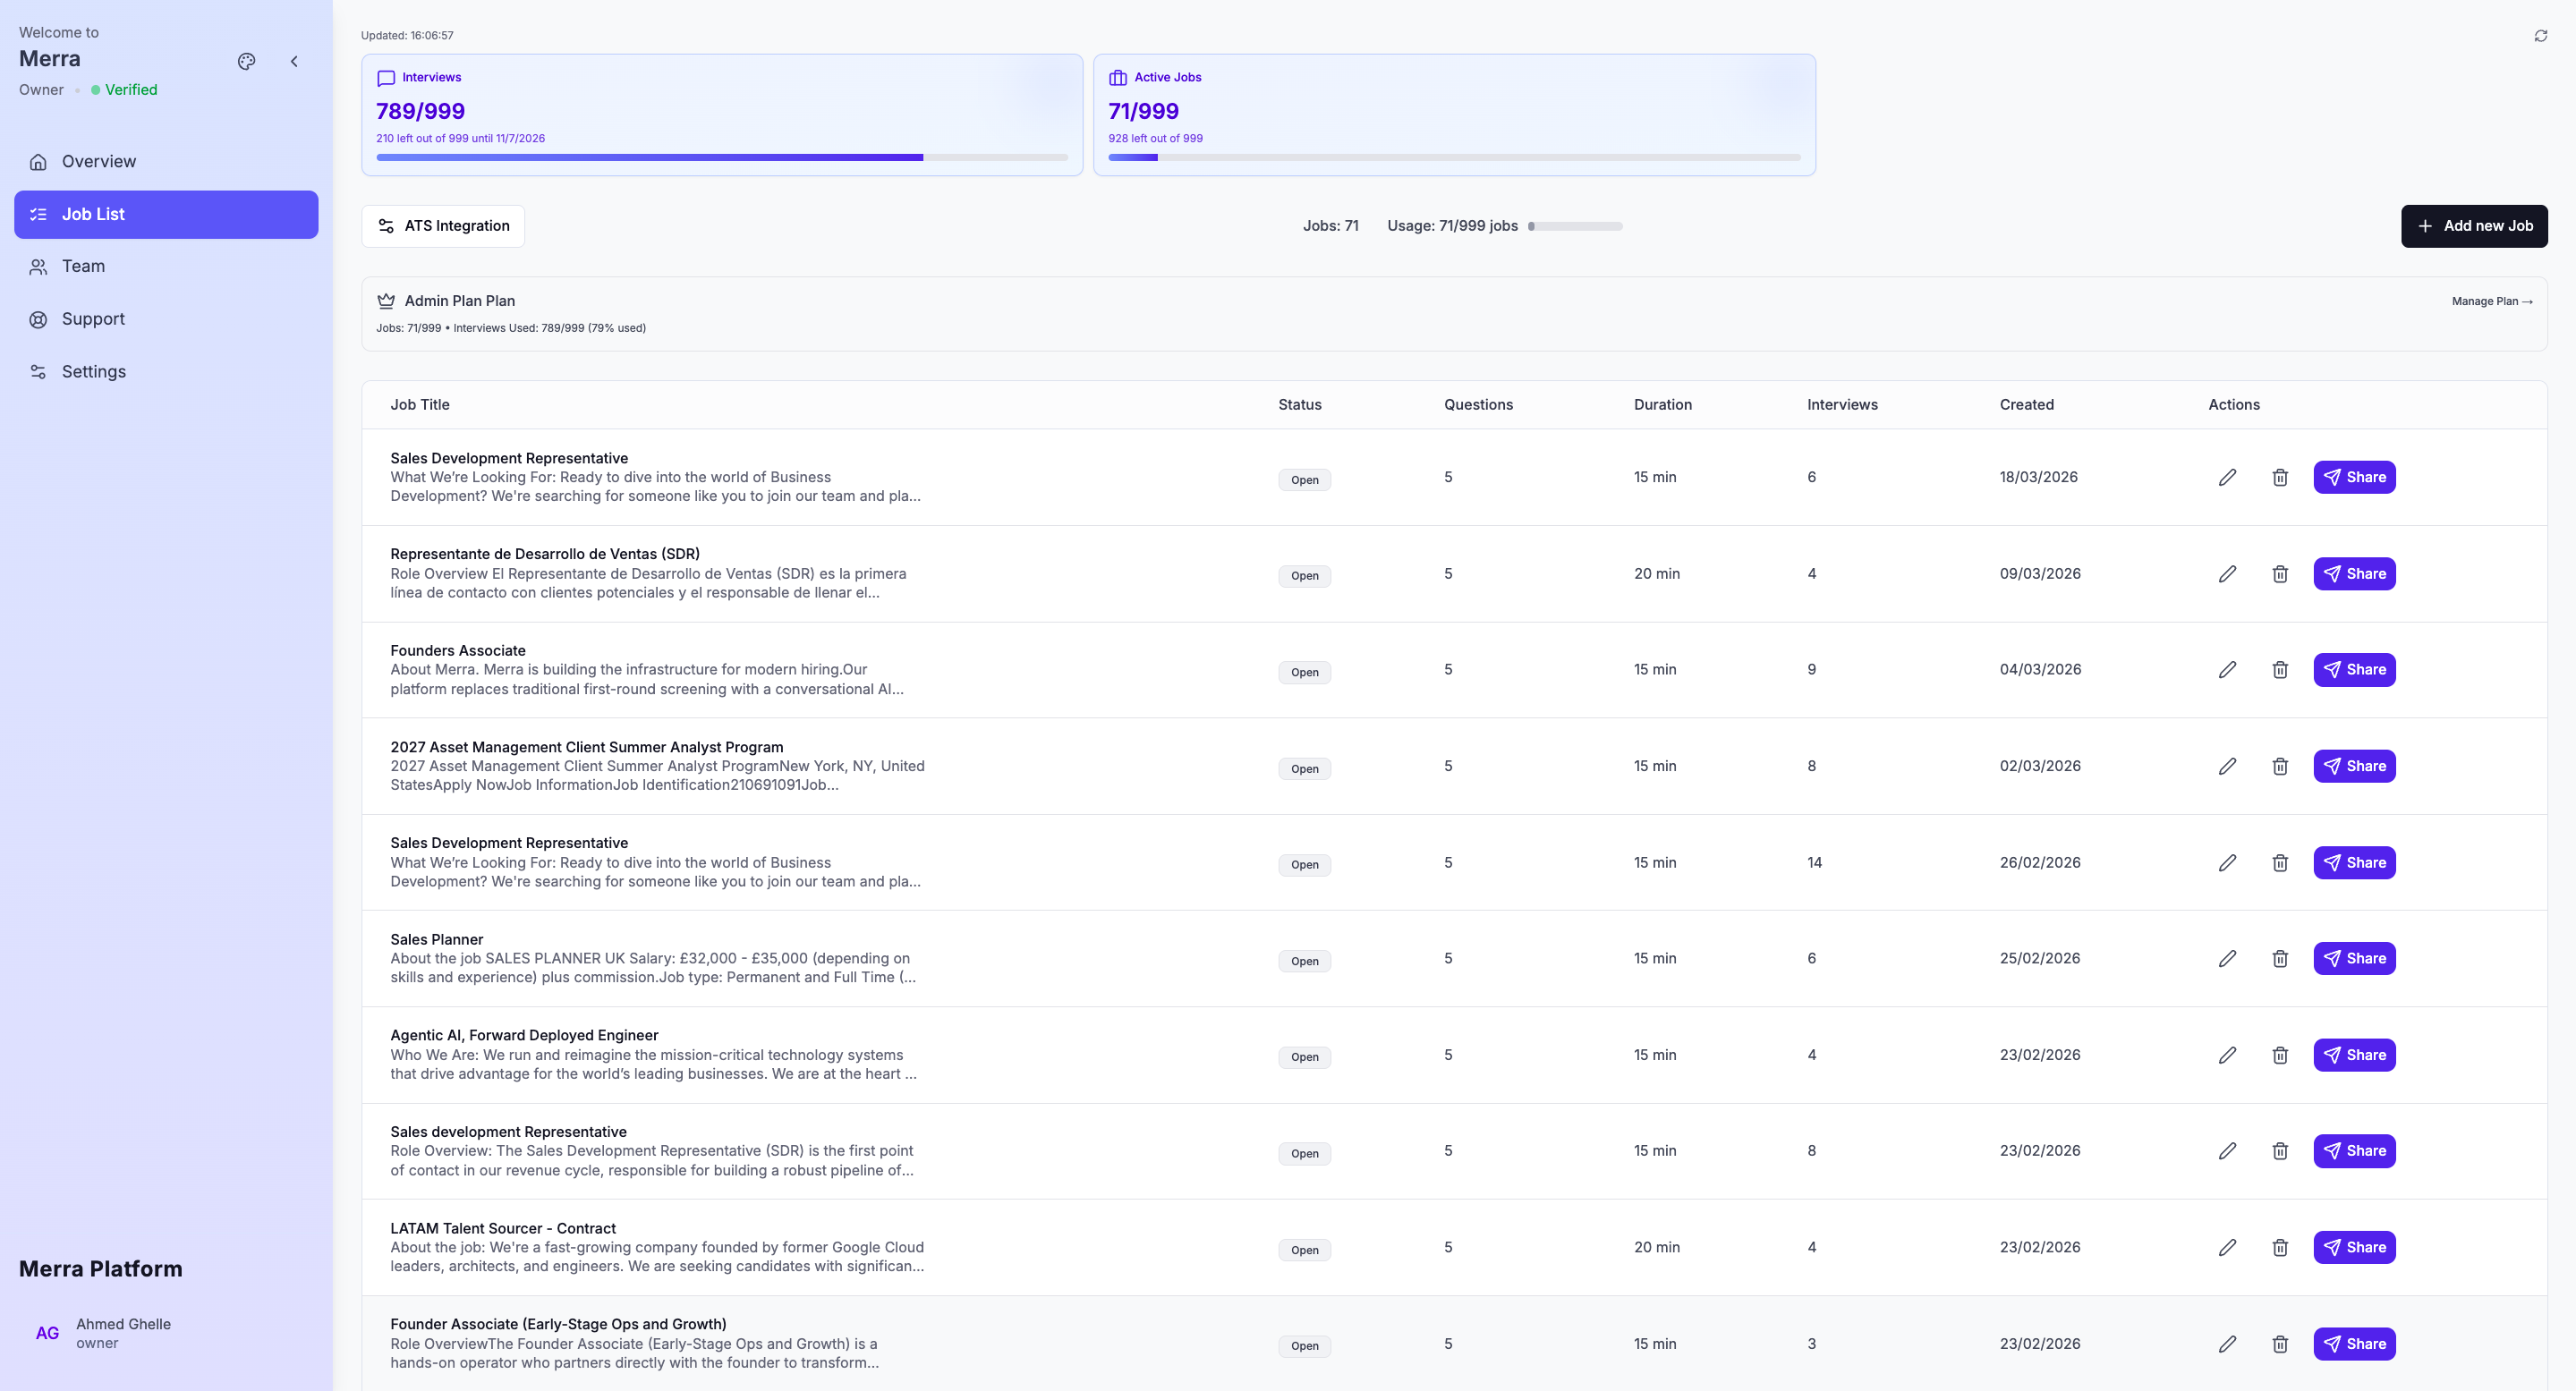
Task: Click the refresh icon at top right
Action: (2540, 36)
